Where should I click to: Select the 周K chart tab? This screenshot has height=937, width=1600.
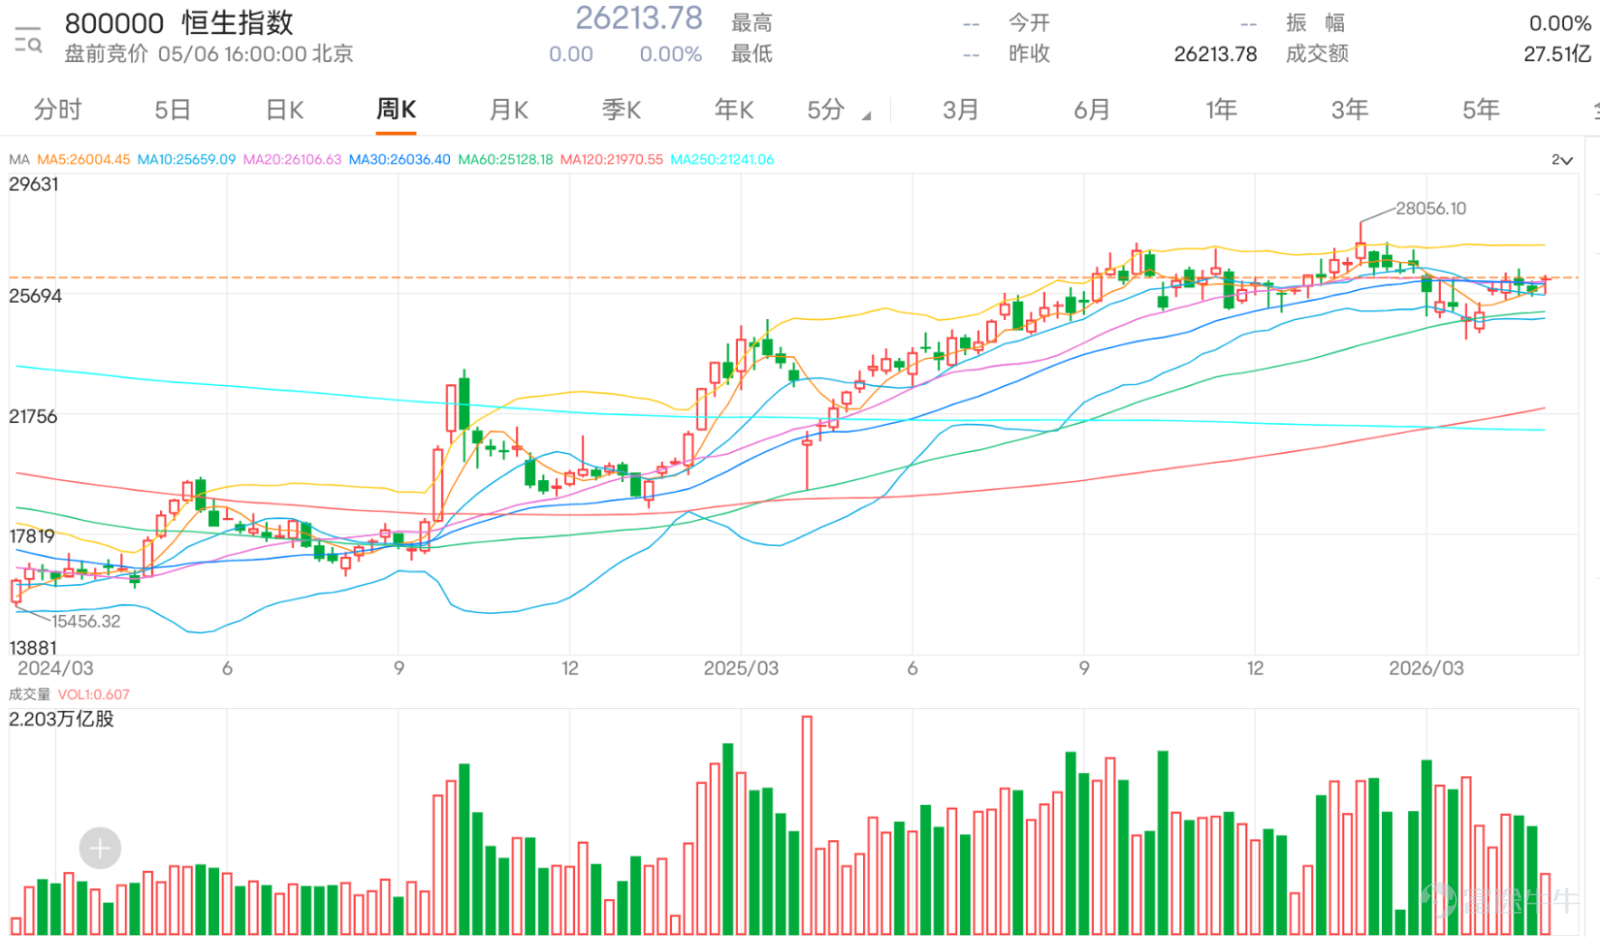tap(396, 110)
